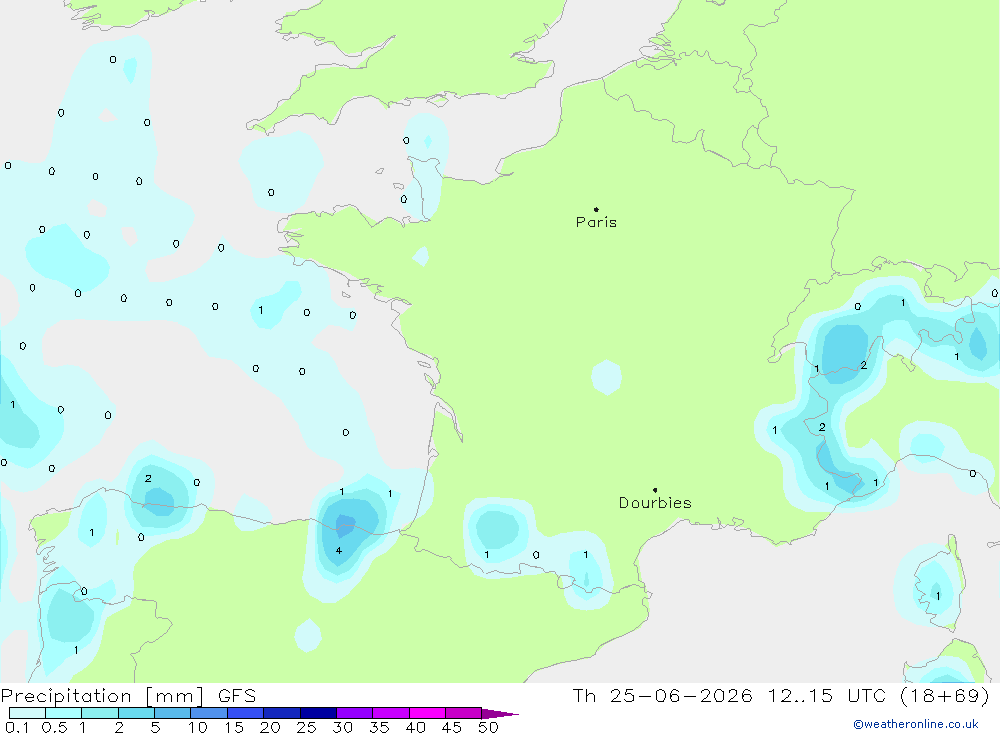Pick the 5–10 mm legend swatch

tap(173, 713)
